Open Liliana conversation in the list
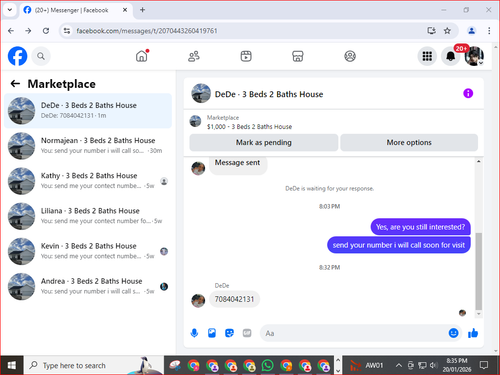Image resolution: width=500 pixels, height=375 pixels. point(88,216)
